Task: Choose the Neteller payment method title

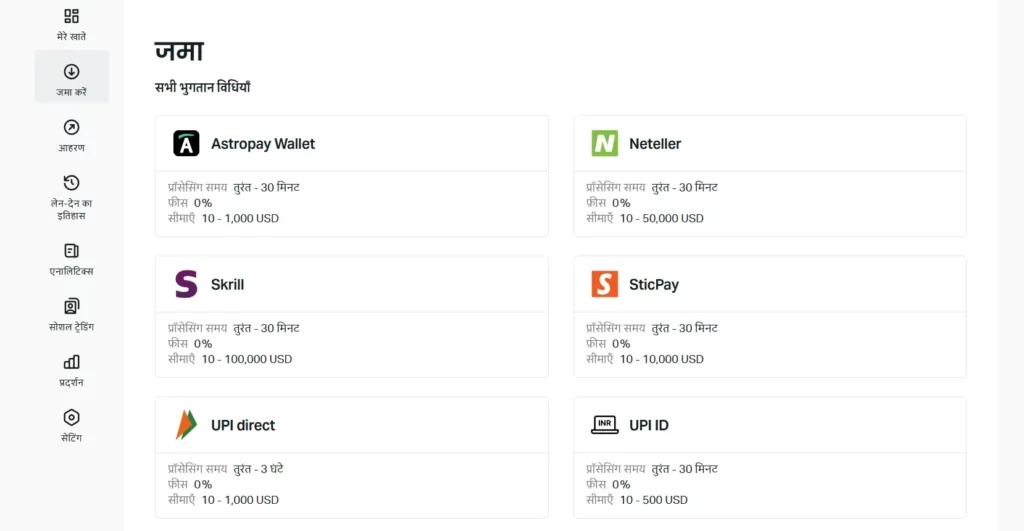Action: click(x=655, y=144)
